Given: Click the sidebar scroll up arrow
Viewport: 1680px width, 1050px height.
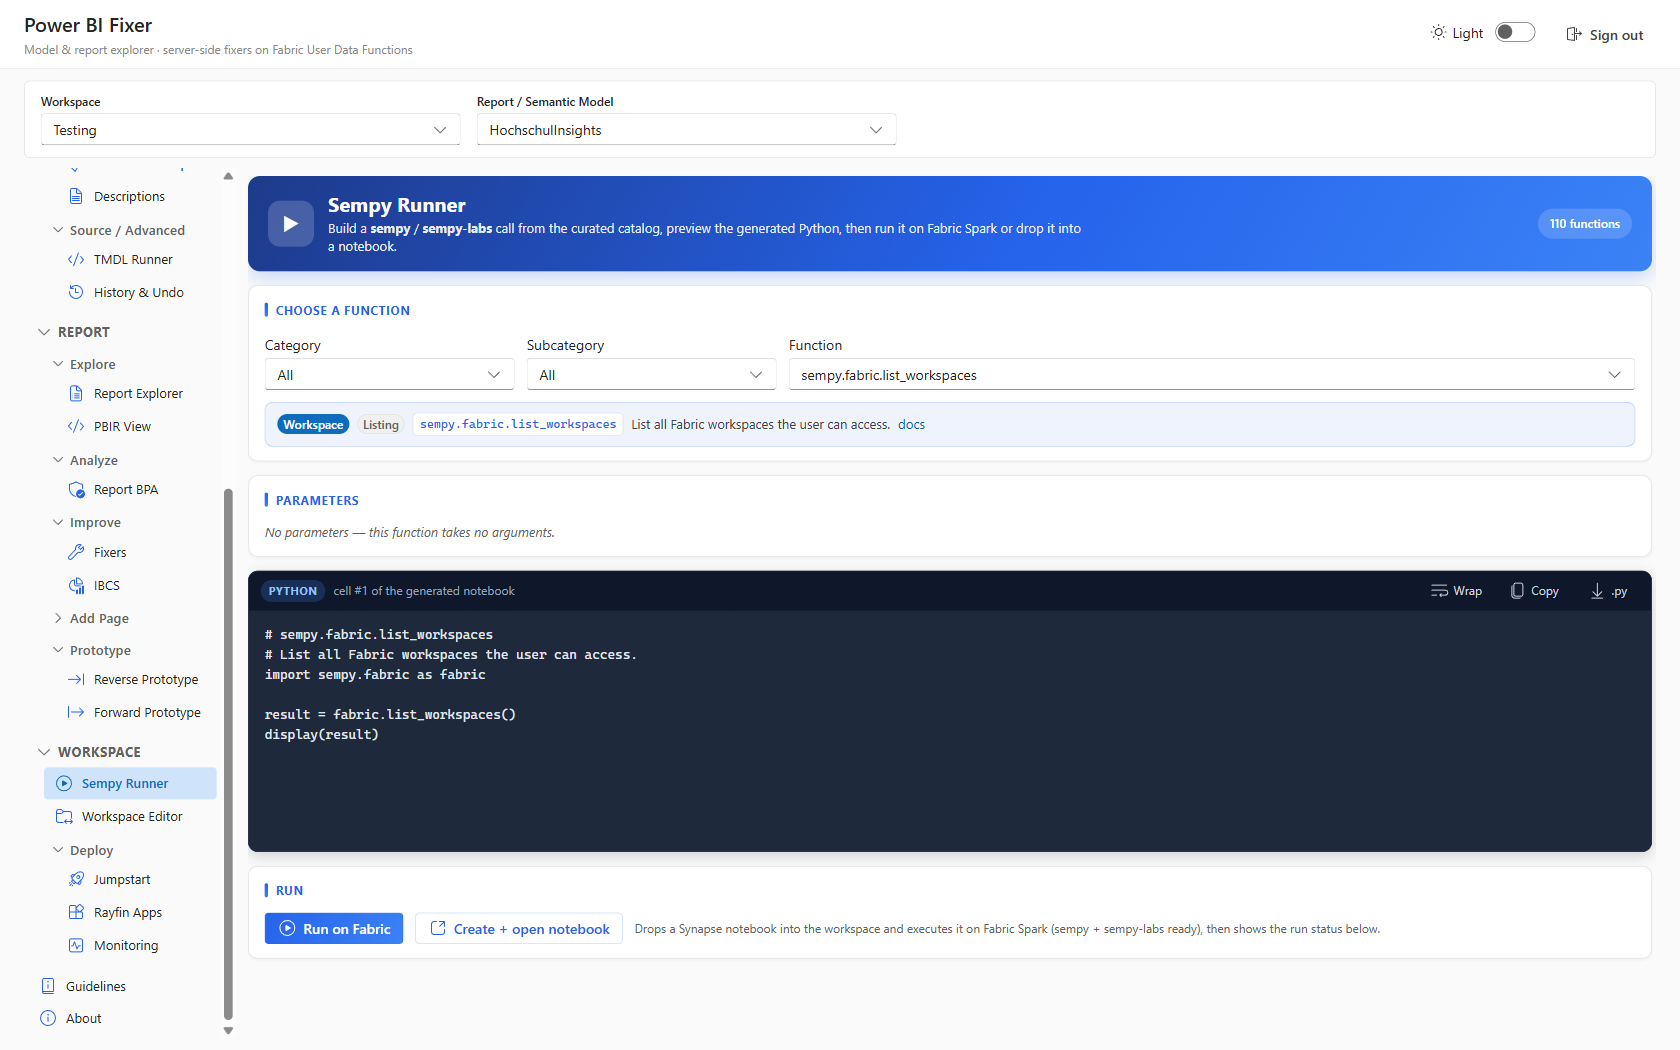Looking at the screenshot, I should coord(228,176).
